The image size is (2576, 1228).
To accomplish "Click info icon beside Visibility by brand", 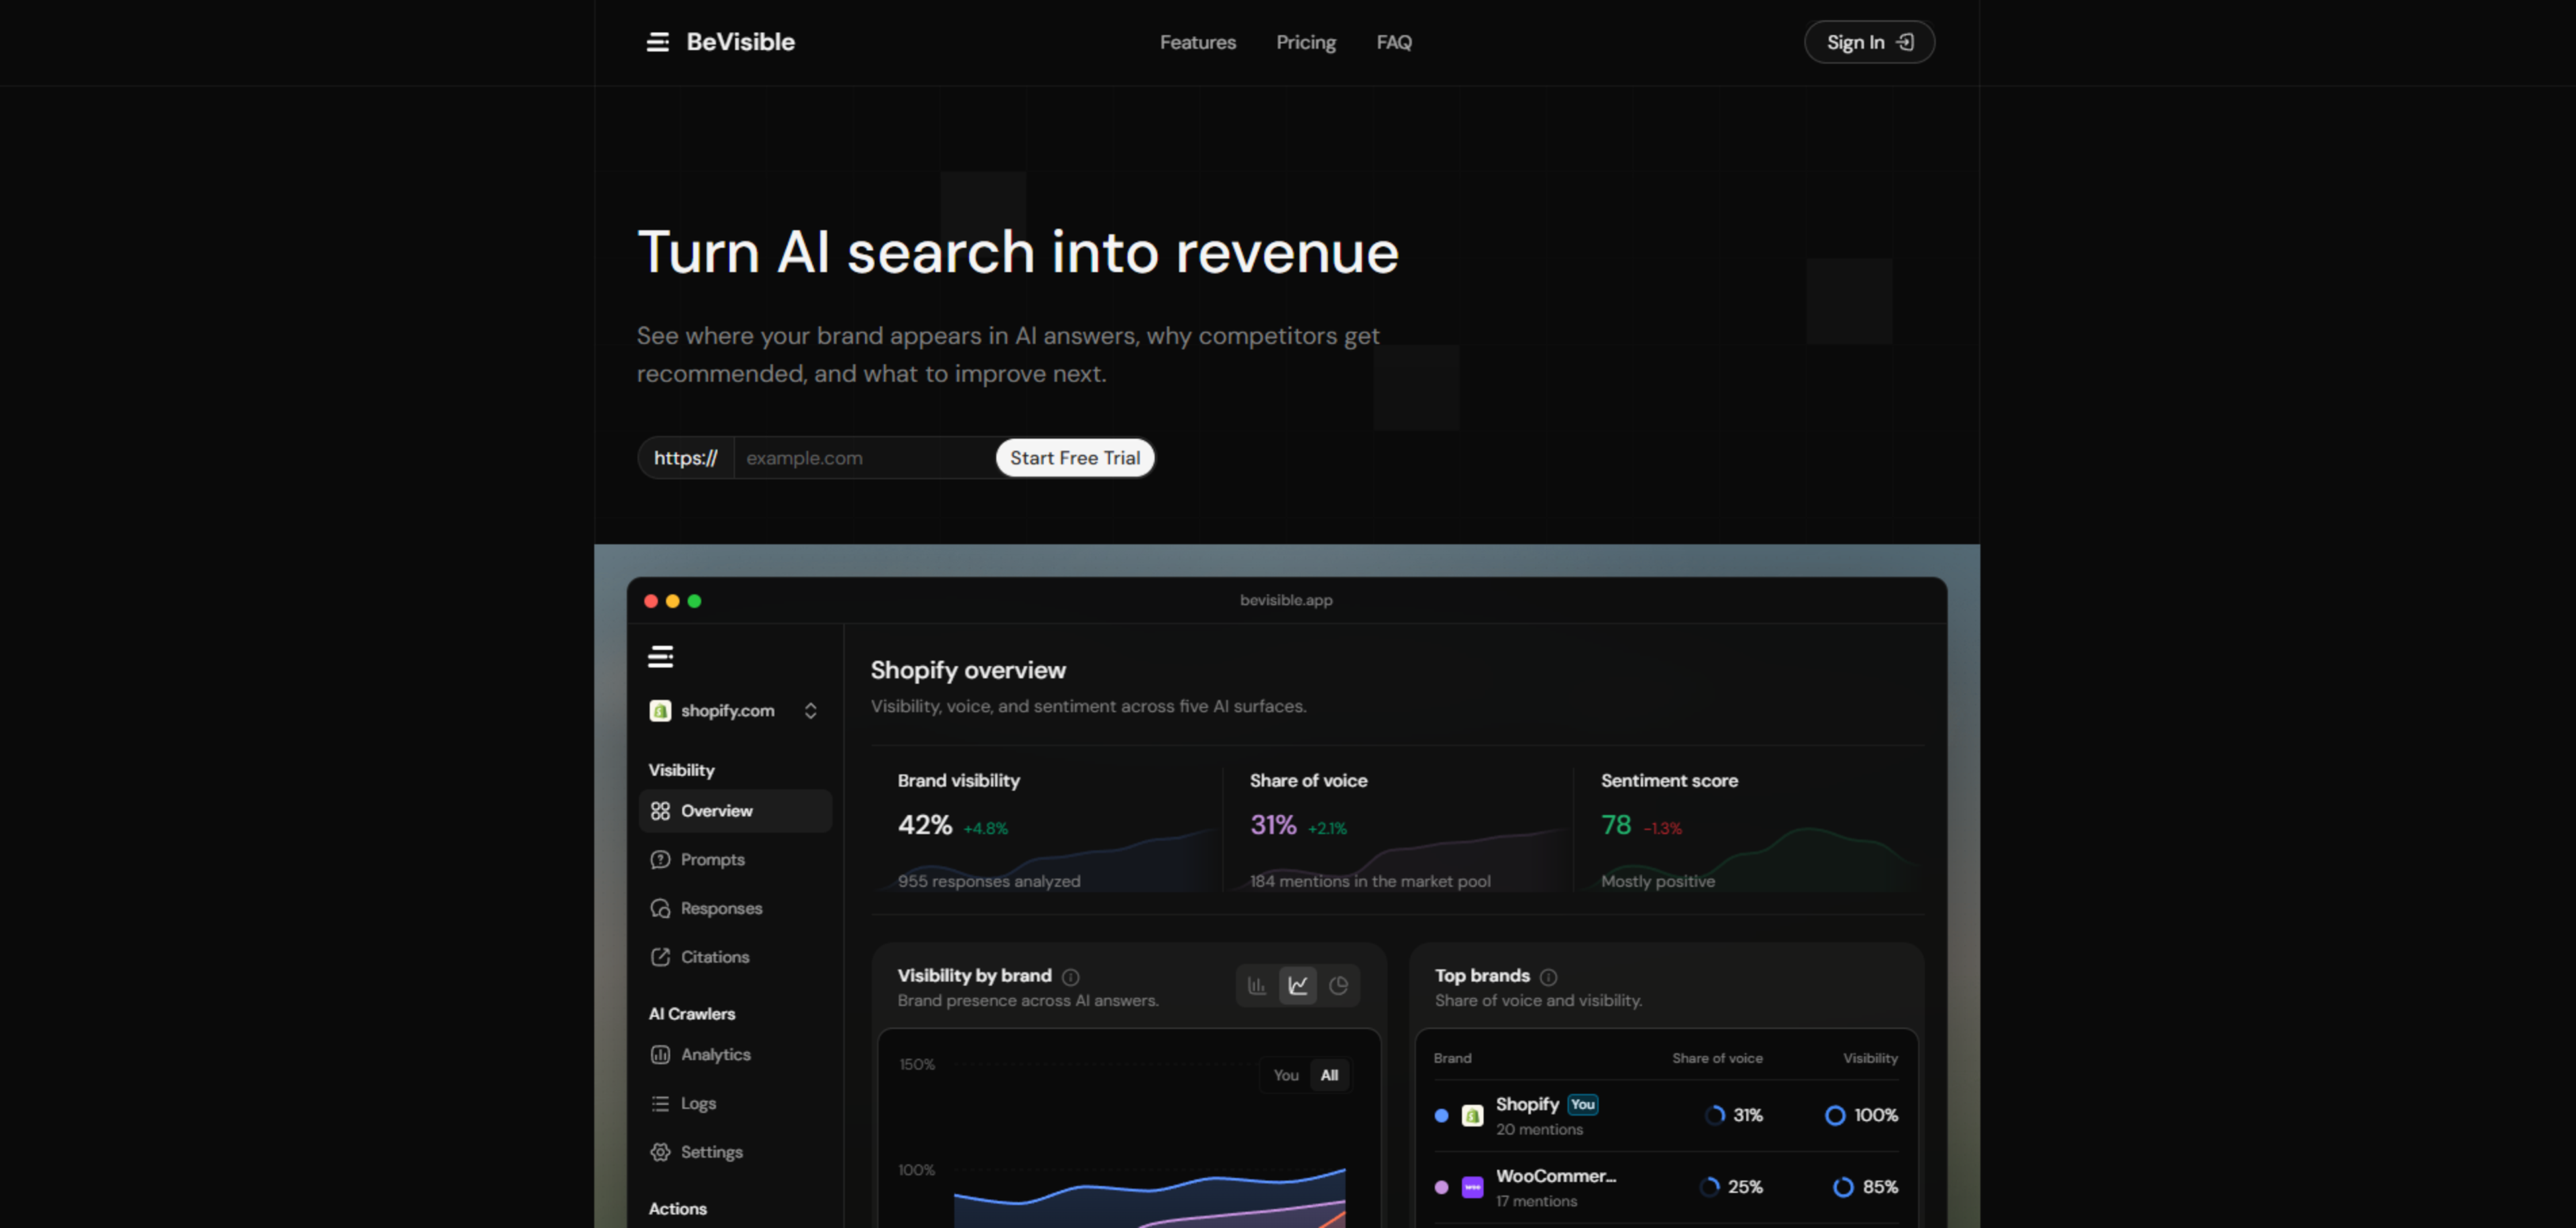I will pos(1070,977).
